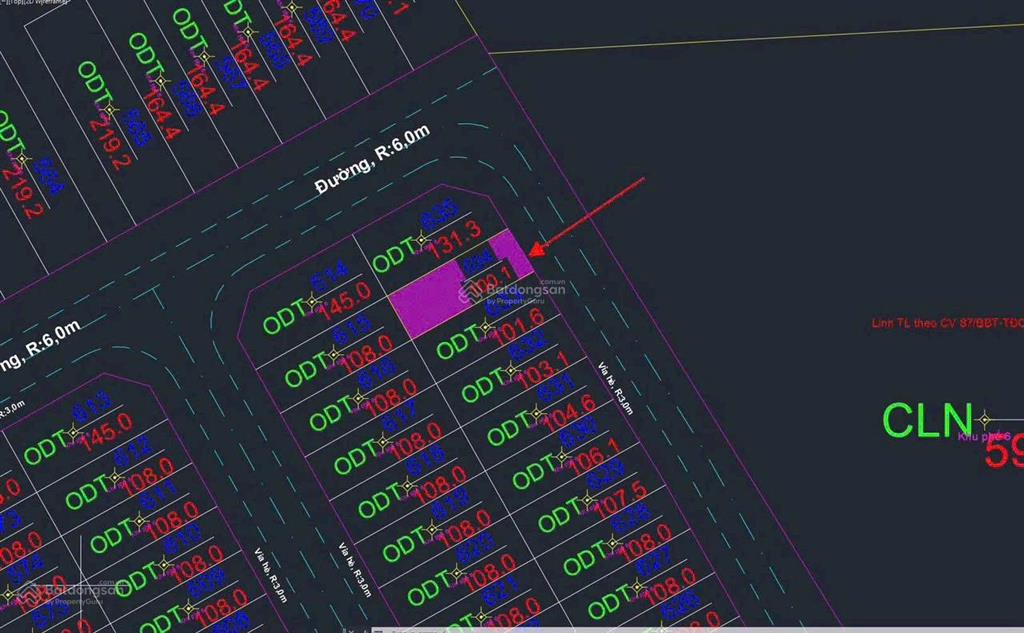Viewport: 1024px width, 633px height.
Task: Click the ODT label of the 104.6 plot
Action: point(508,431)
